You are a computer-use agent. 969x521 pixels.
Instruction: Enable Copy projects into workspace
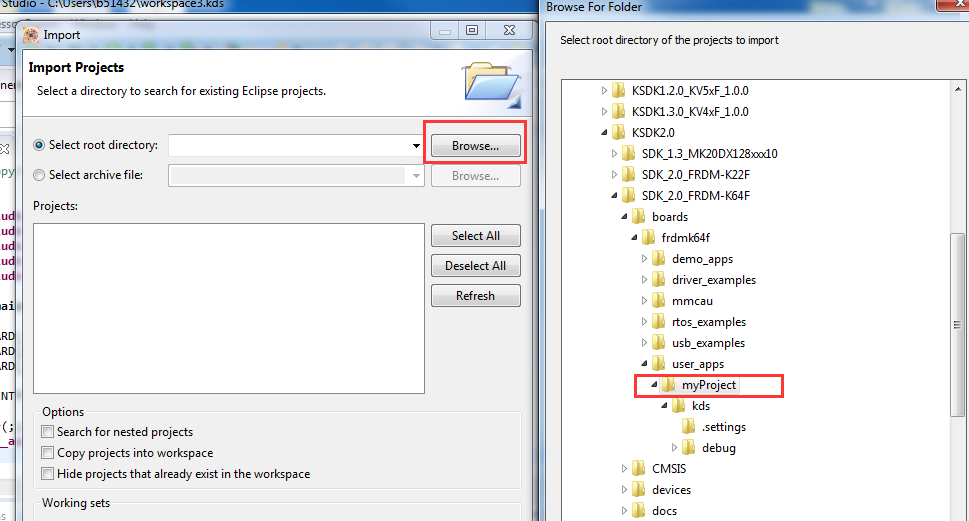(x=48, y=452)
